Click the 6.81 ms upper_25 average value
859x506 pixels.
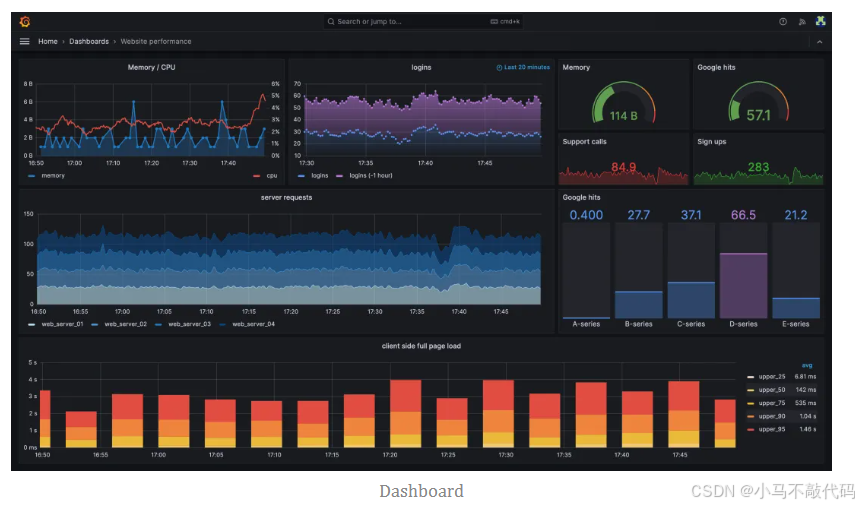click(x=805, y=377)
